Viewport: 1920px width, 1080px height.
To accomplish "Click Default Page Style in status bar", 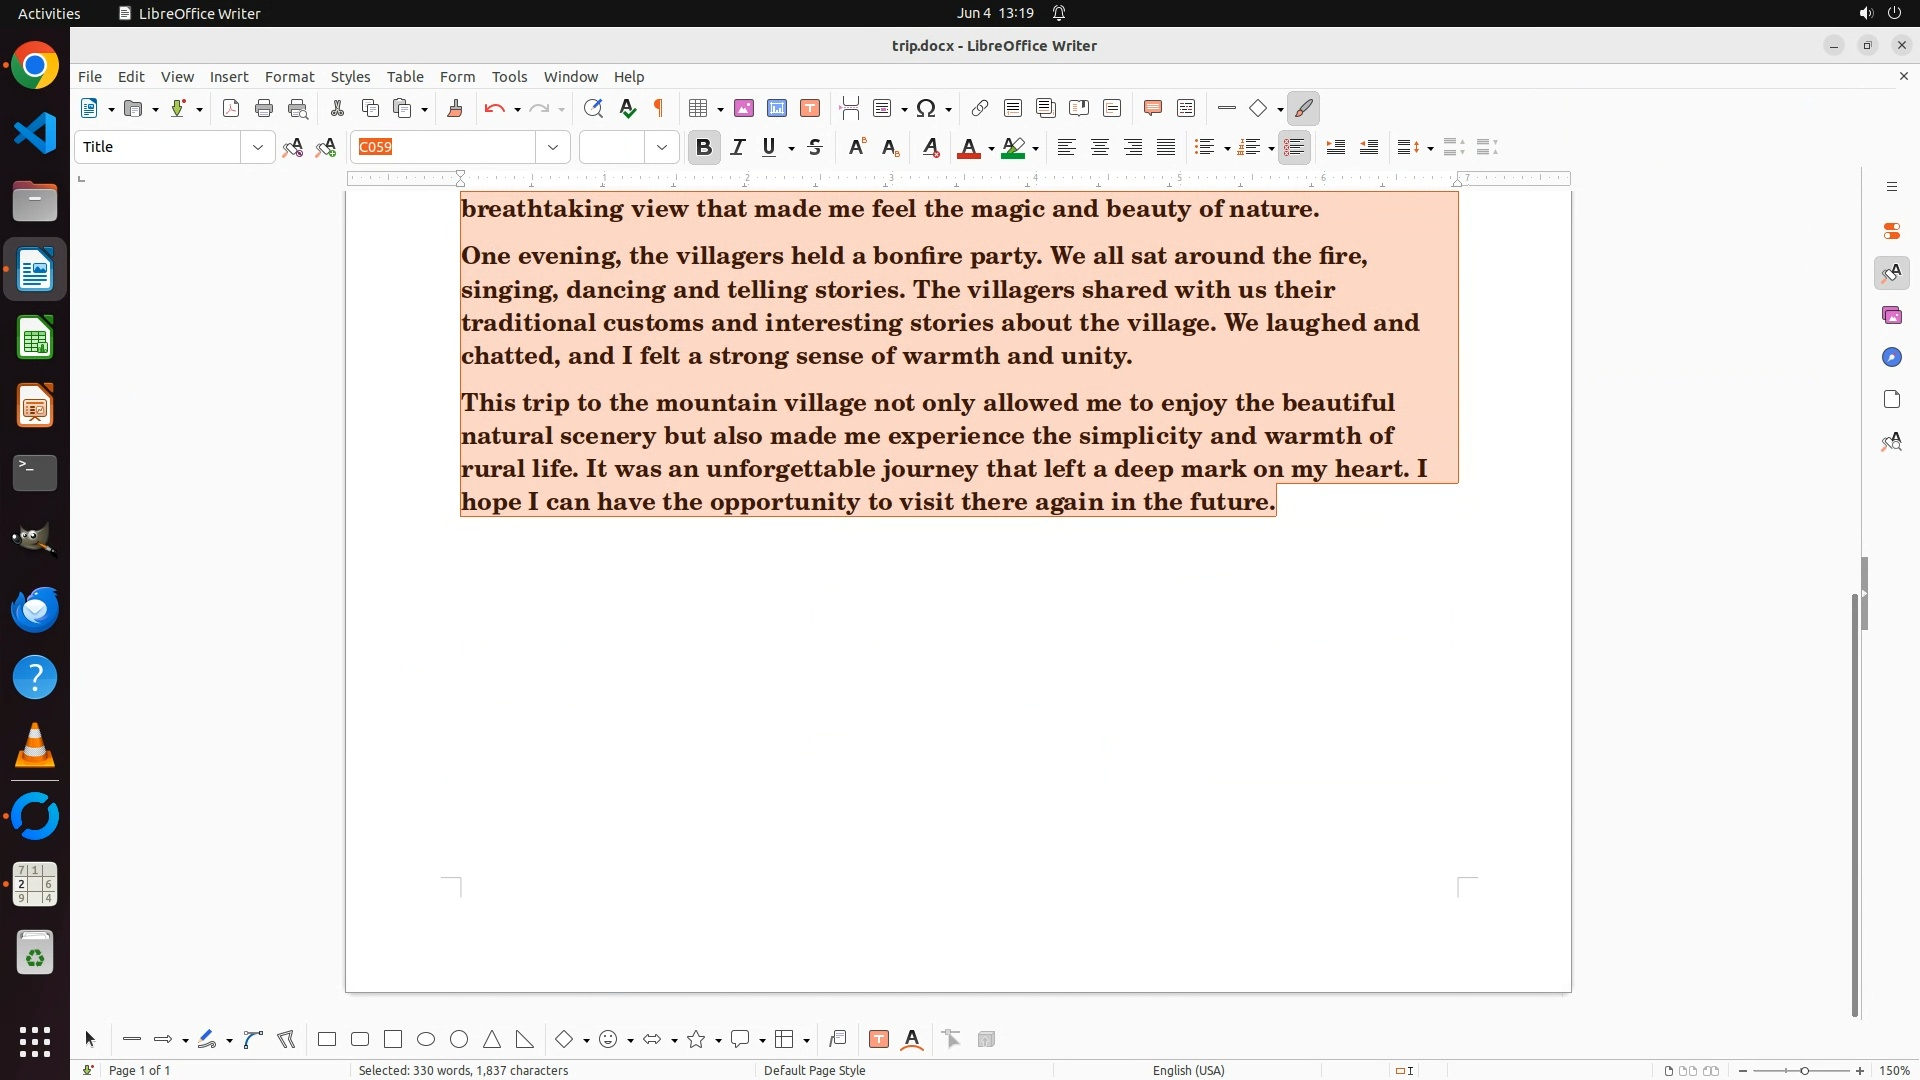I will (x=814, y=1070).
